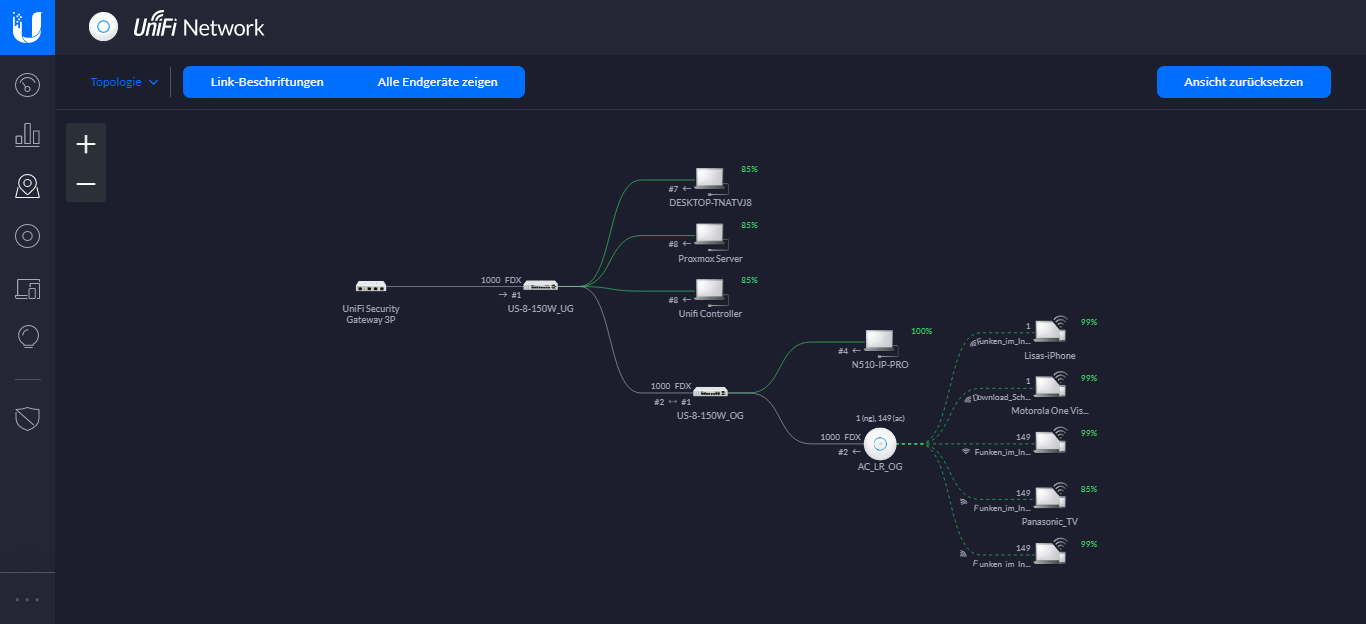Click the 85% value beside DESKTOP-TNATVJ8
This screenshot has height=624, width=1366.
(749, 170)
